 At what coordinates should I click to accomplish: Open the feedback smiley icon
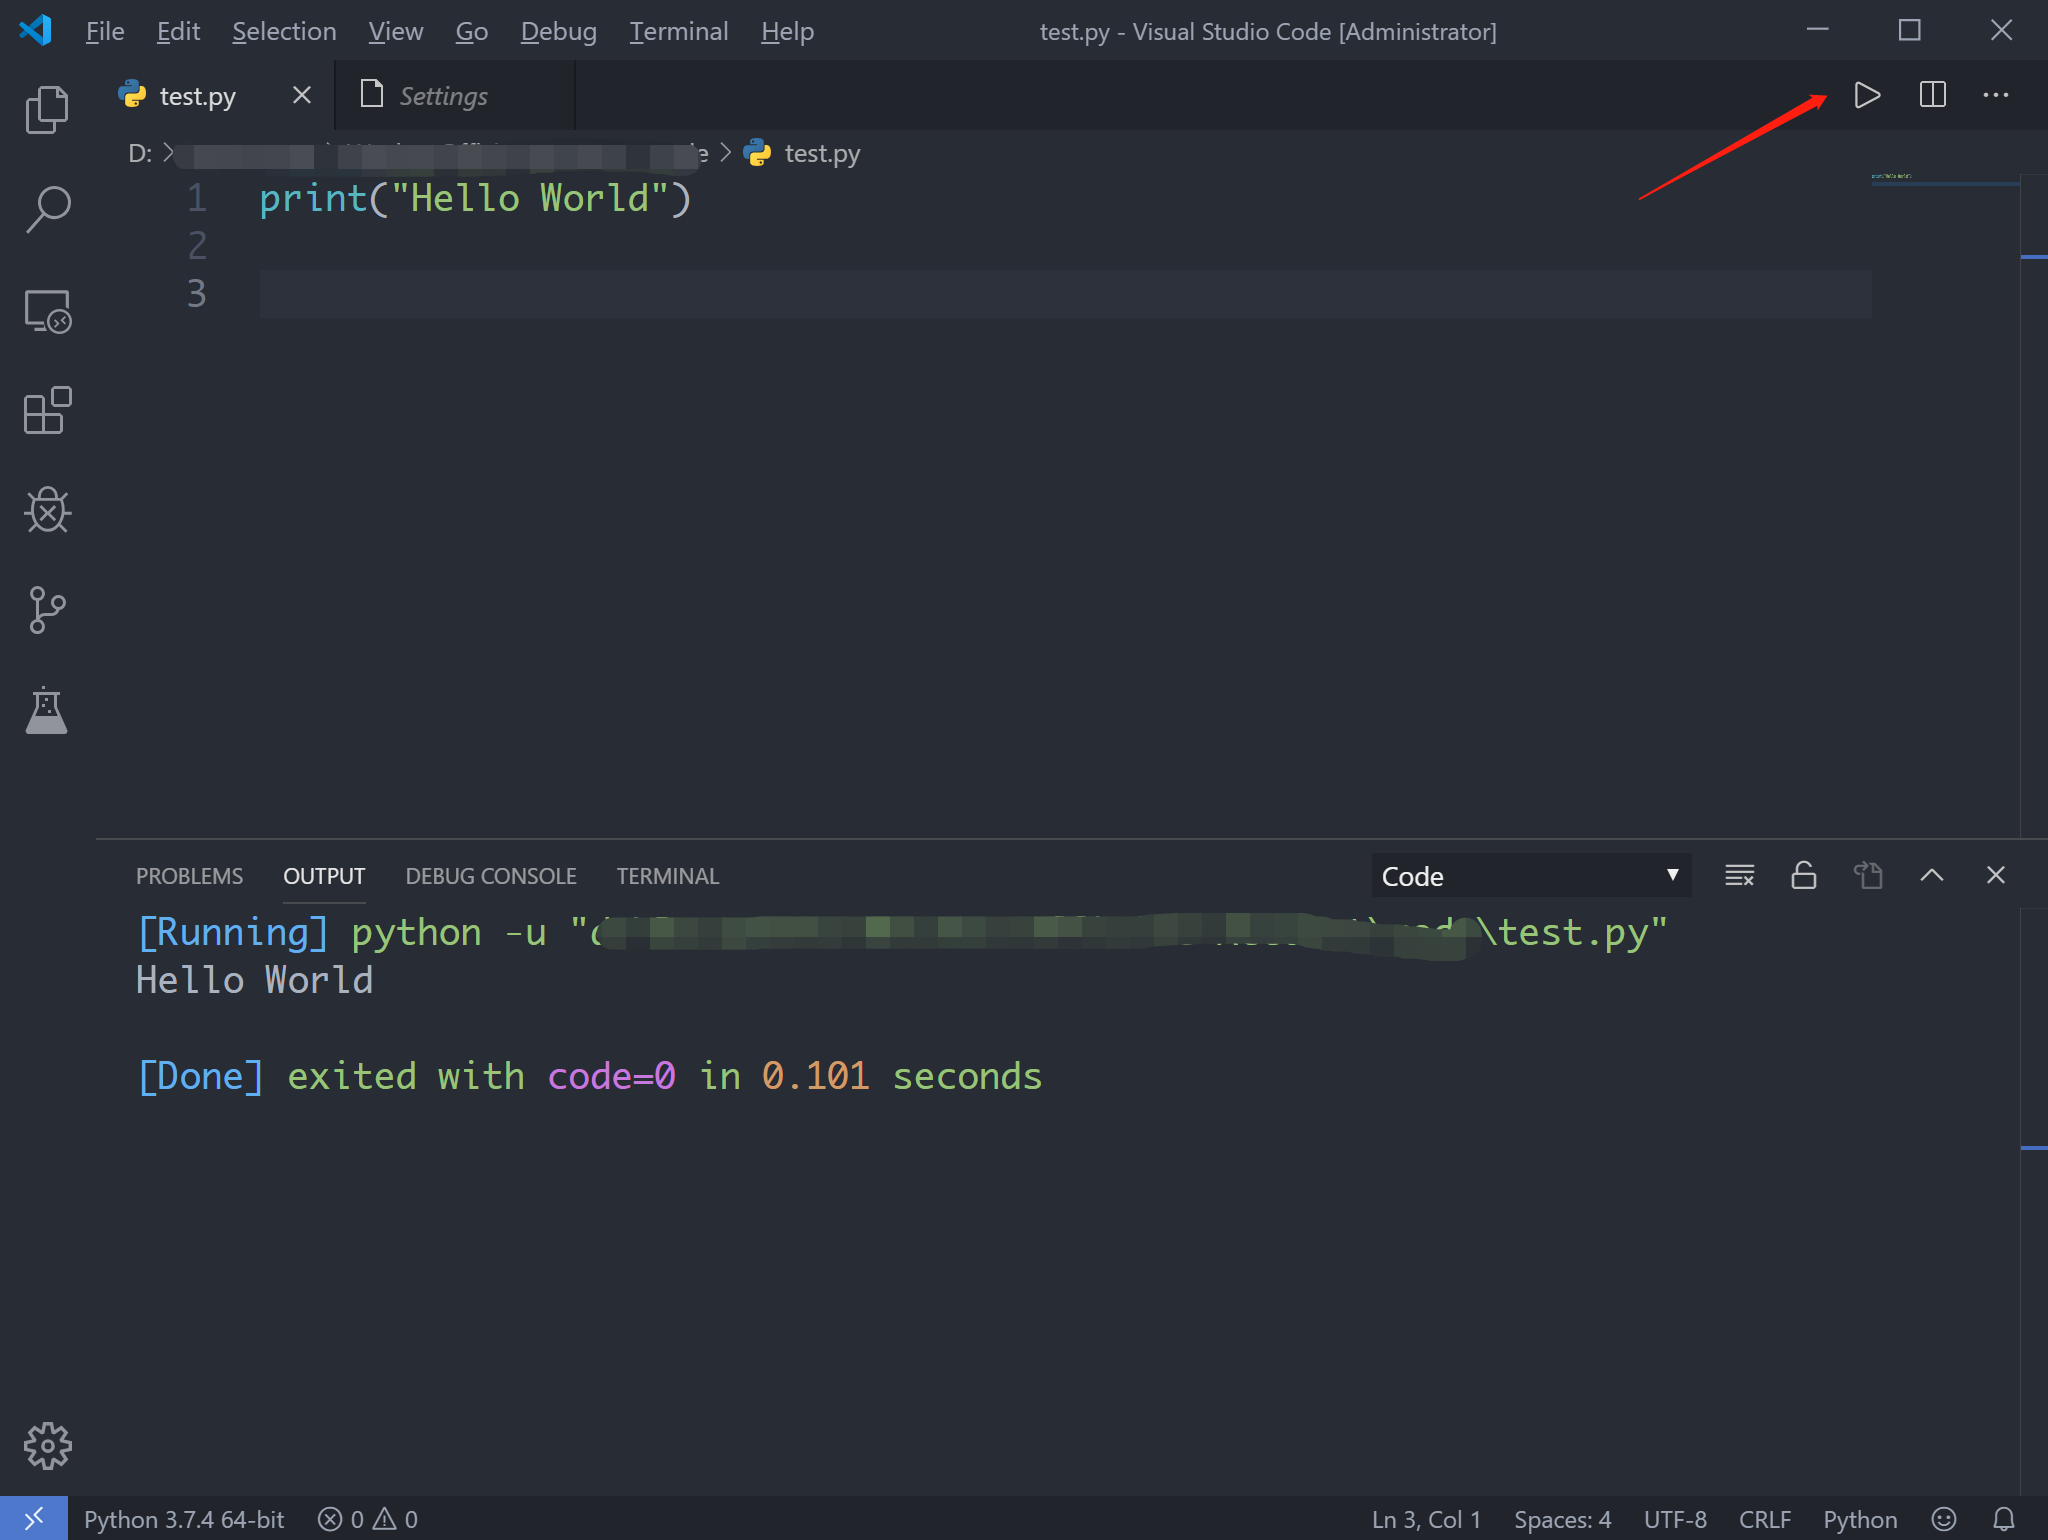(1944, 1519)
